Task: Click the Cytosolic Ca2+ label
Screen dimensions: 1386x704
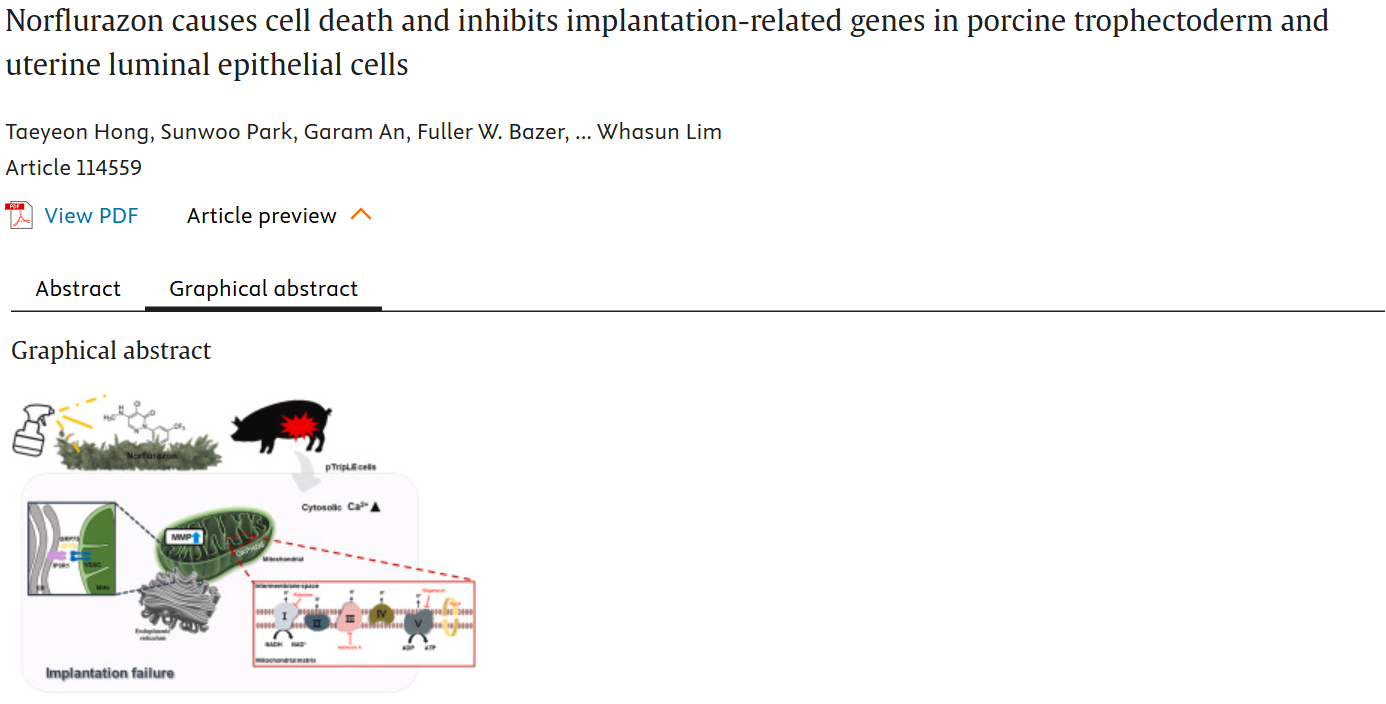Action: (341, 507)
